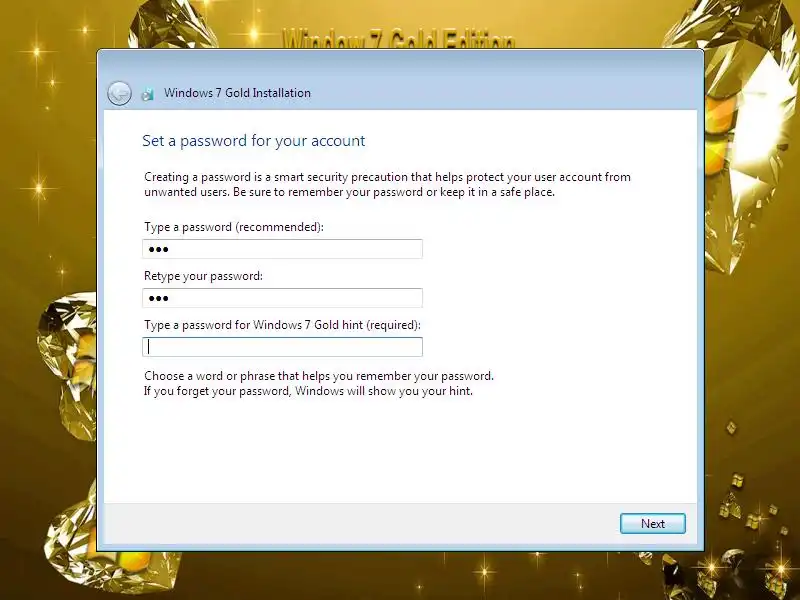The image size is (800, 600).
Task: Click the small gold Windows logo cubes at bottom-right
Action: tap(747, 503)
